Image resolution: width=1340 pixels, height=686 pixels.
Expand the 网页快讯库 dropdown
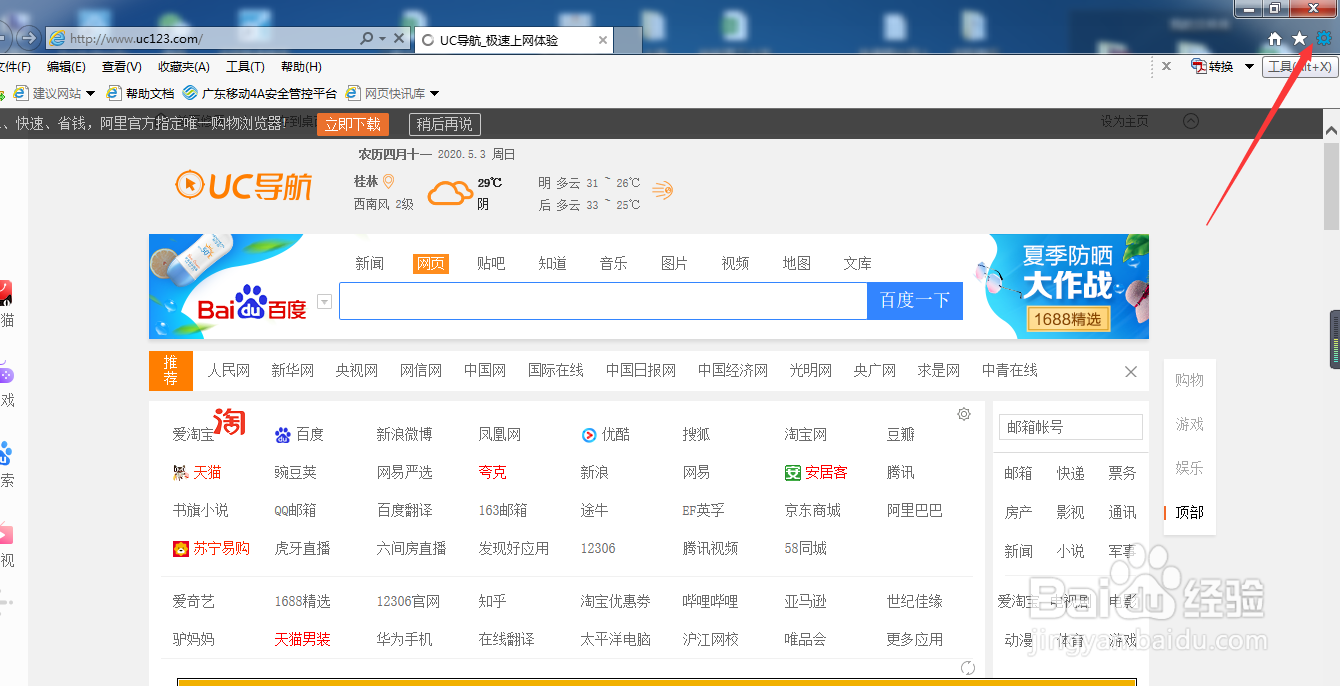point(434,93)
